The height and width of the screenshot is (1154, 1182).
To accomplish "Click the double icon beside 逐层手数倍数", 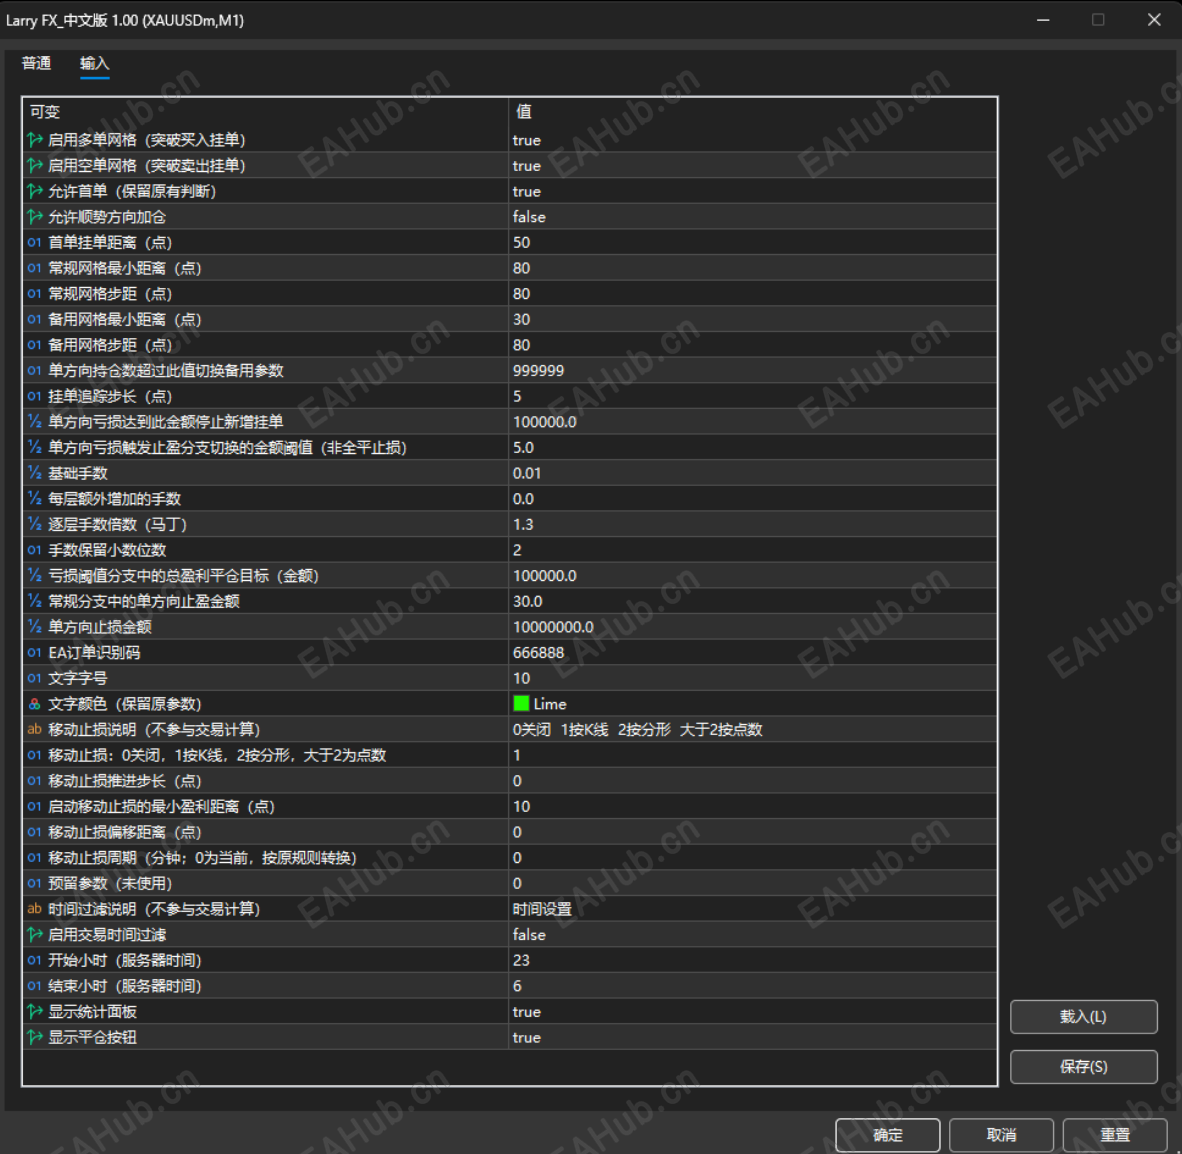I will click(35, 524).
